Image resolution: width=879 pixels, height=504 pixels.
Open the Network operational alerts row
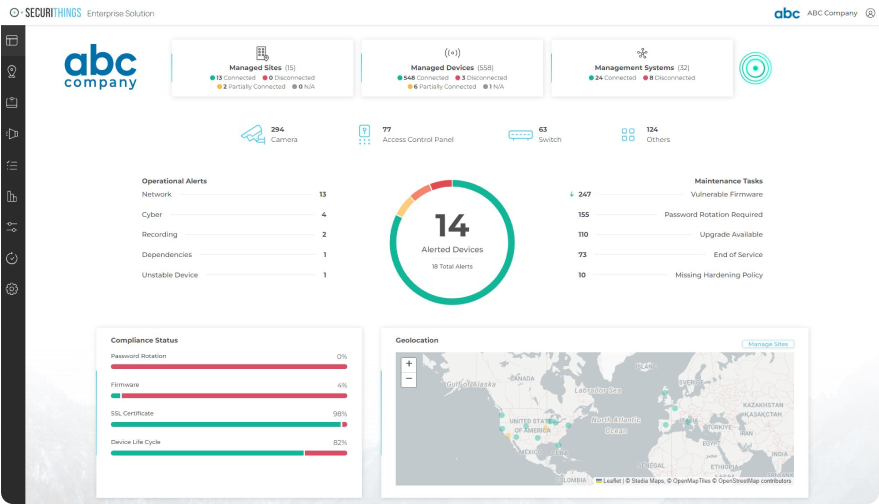click(x=234, y=195)
